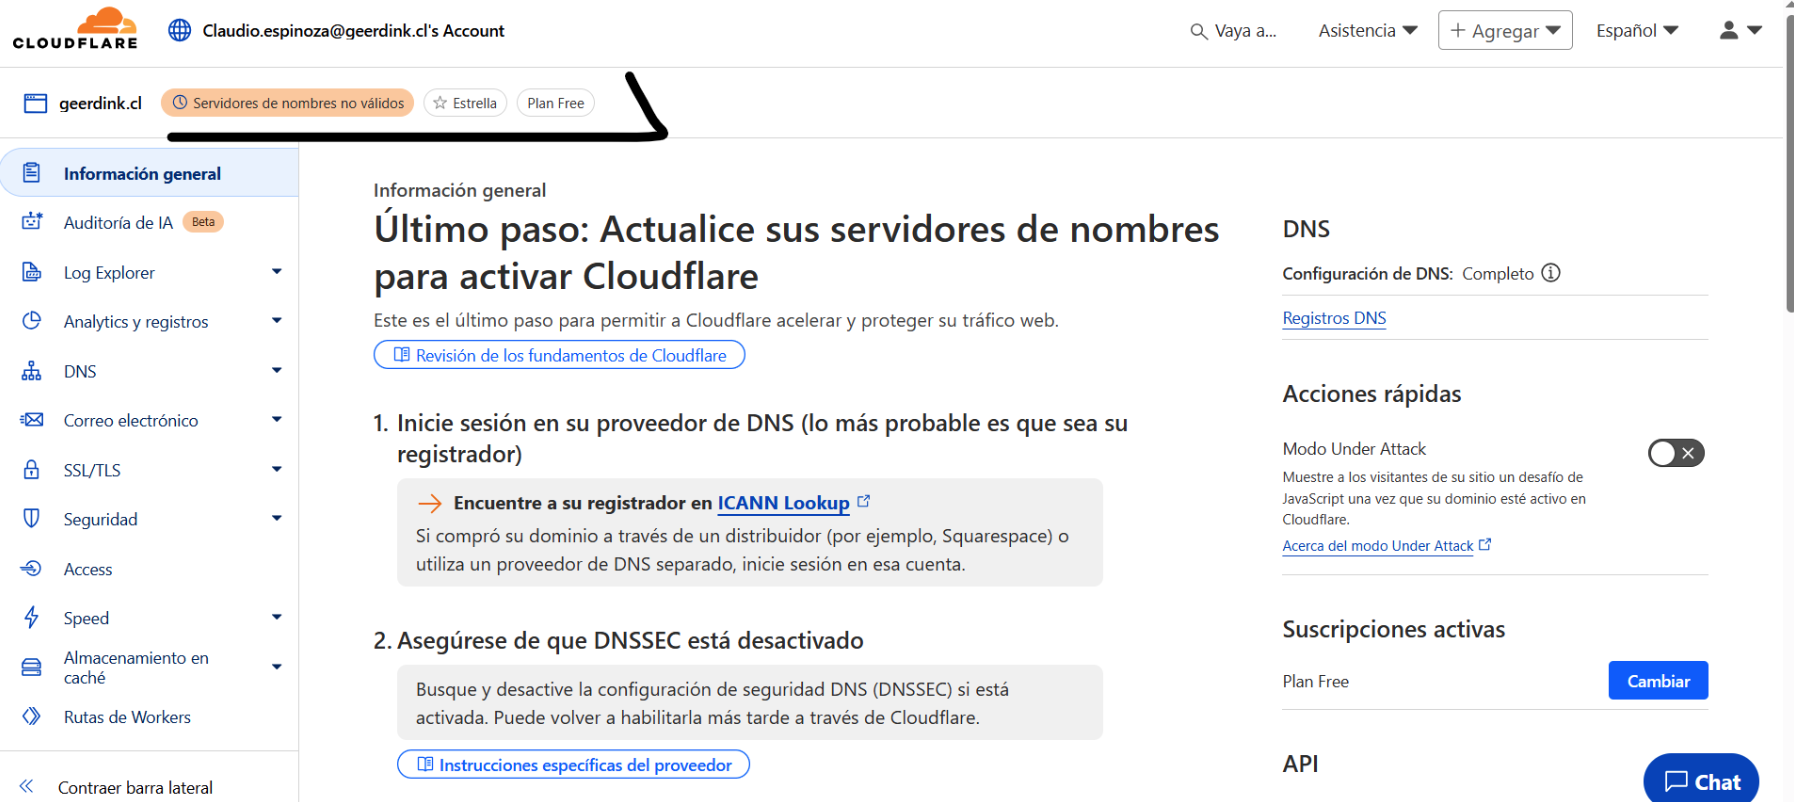Click the geerdink.cl site window icon
This screenshot has width=1794, height=802.
coord(35,103)
